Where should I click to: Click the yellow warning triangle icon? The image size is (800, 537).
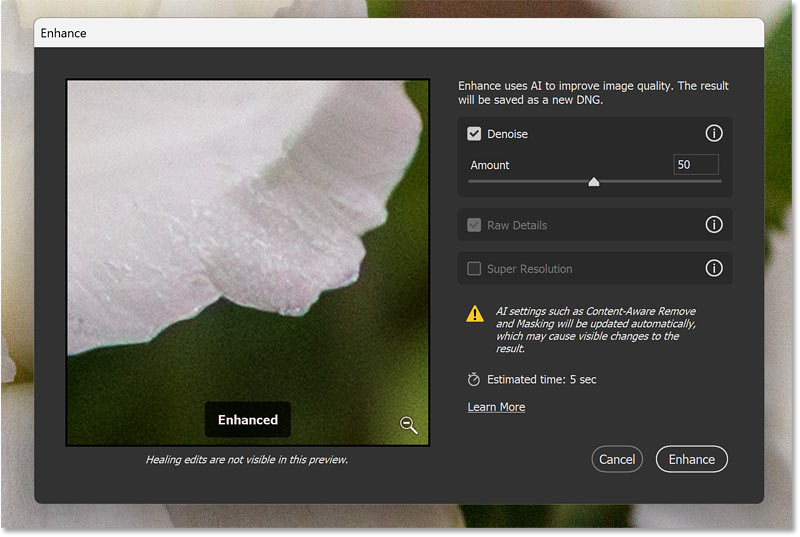(475, 314)
